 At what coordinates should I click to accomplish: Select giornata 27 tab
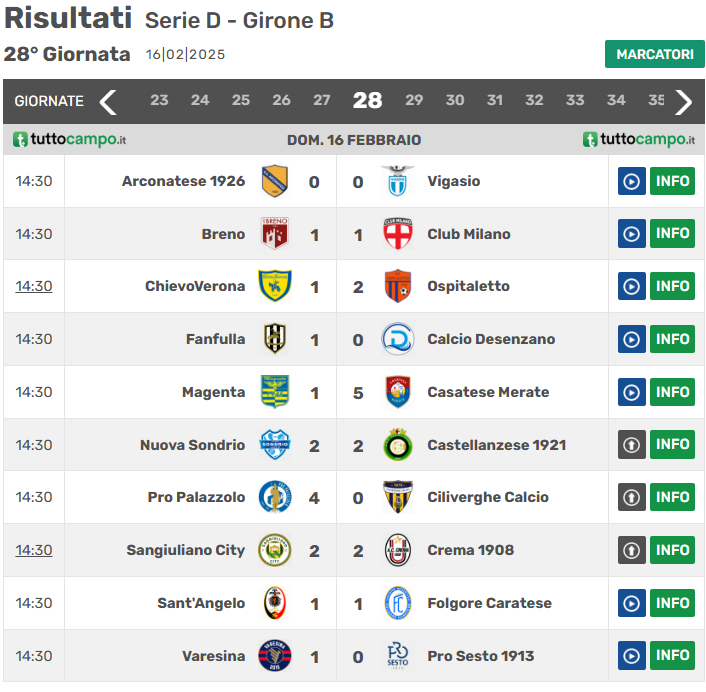coord(321,100)
